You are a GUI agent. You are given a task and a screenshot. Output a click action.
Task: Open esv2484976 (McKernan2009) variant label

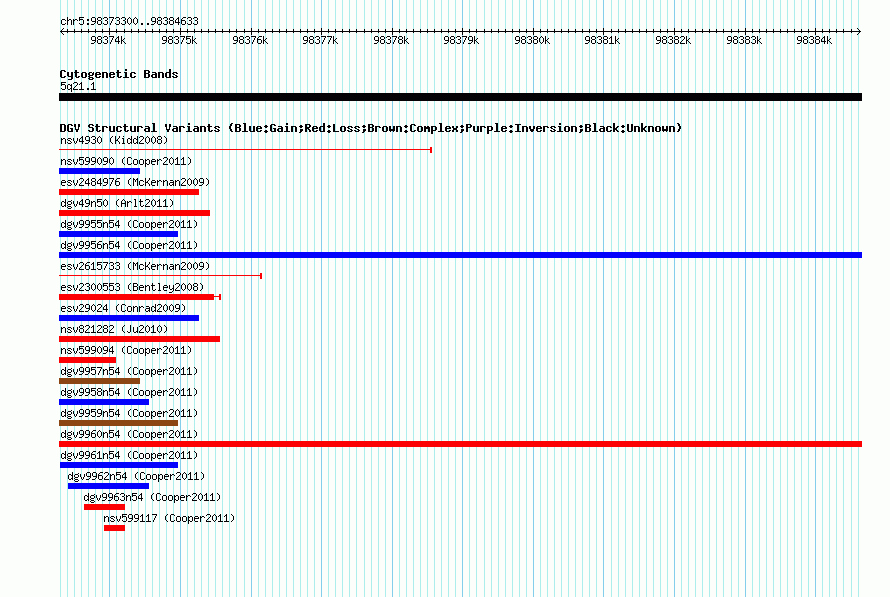135,182
